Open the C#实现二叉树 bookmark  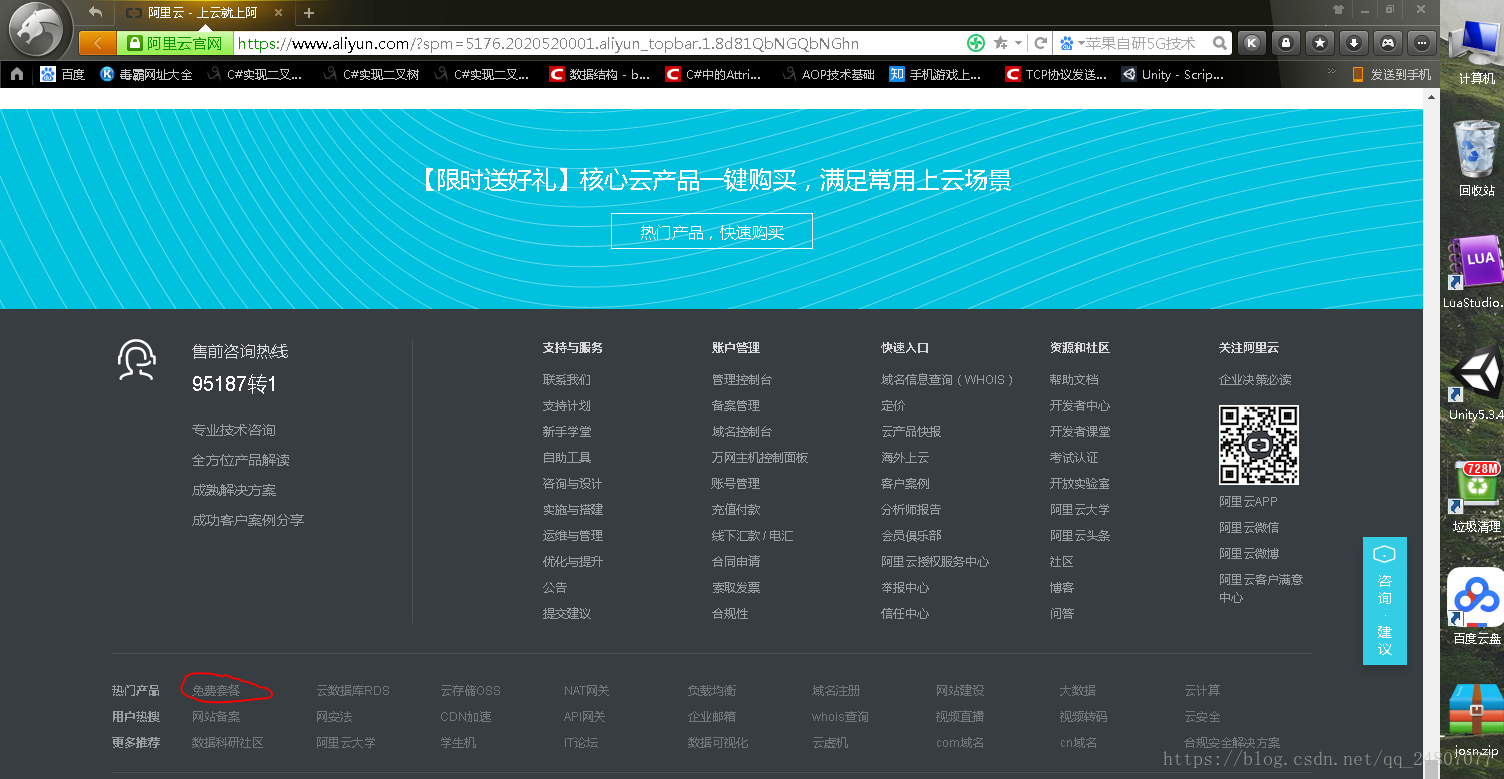coord(369,74)
